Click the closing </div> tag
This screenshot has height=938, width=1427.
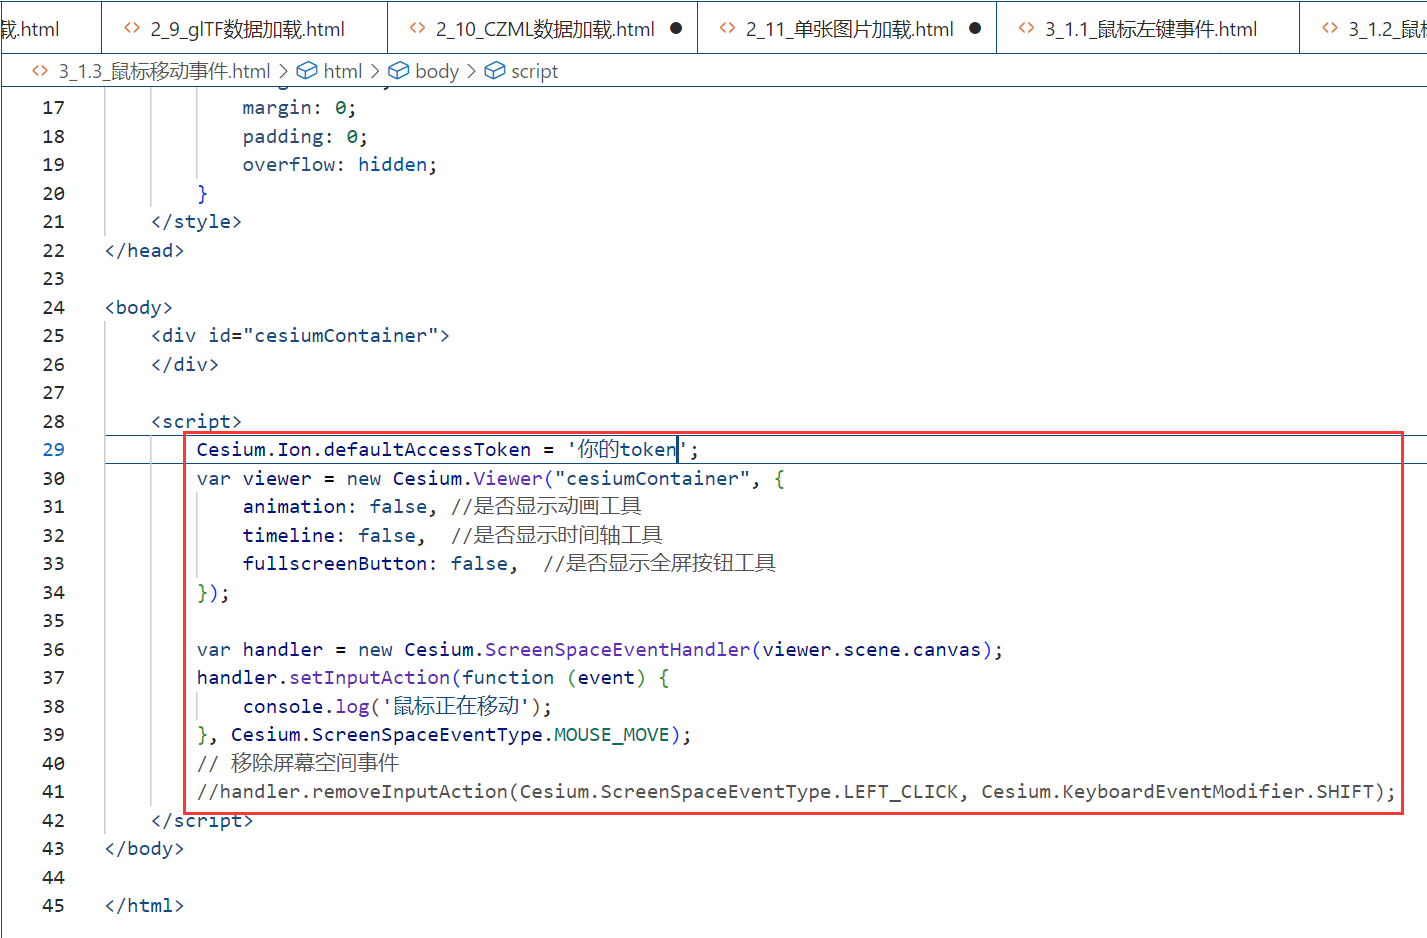[185, 364]
